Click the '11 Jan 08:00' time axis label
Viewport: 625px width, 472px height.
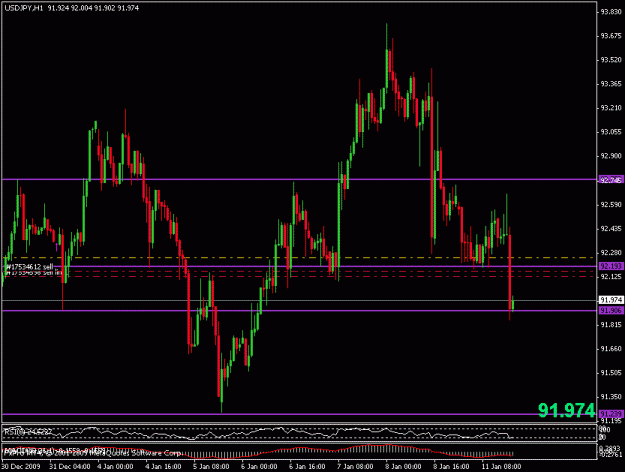click(x=501, y=466)
